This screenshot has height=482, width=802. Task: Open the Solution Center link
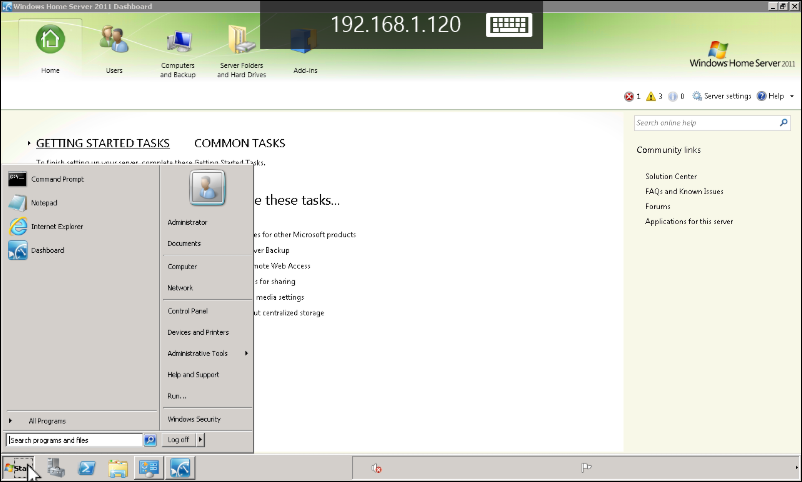(671, 176)
